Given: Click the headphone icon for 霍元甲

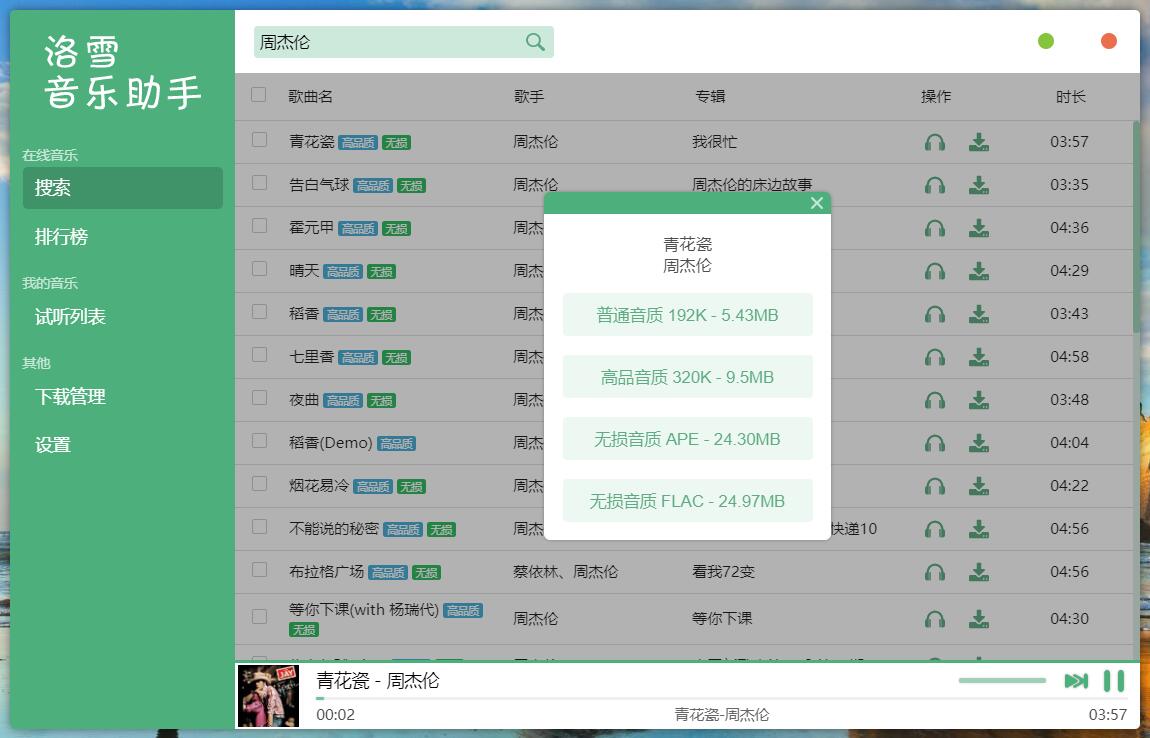Looking at the screenshot, I should [934, 228].
